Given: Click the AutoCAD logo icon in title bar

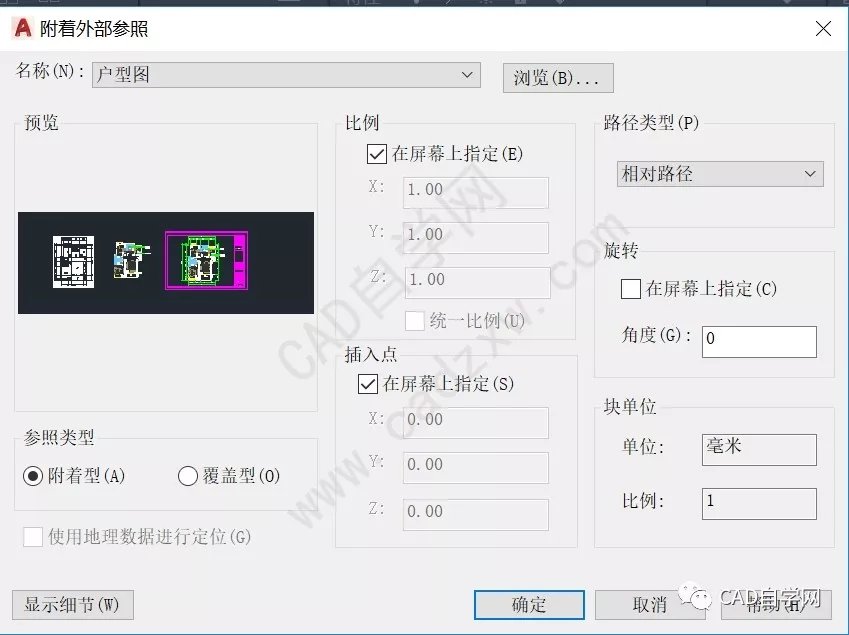Looking at the screenshot, I should [22, 29].
